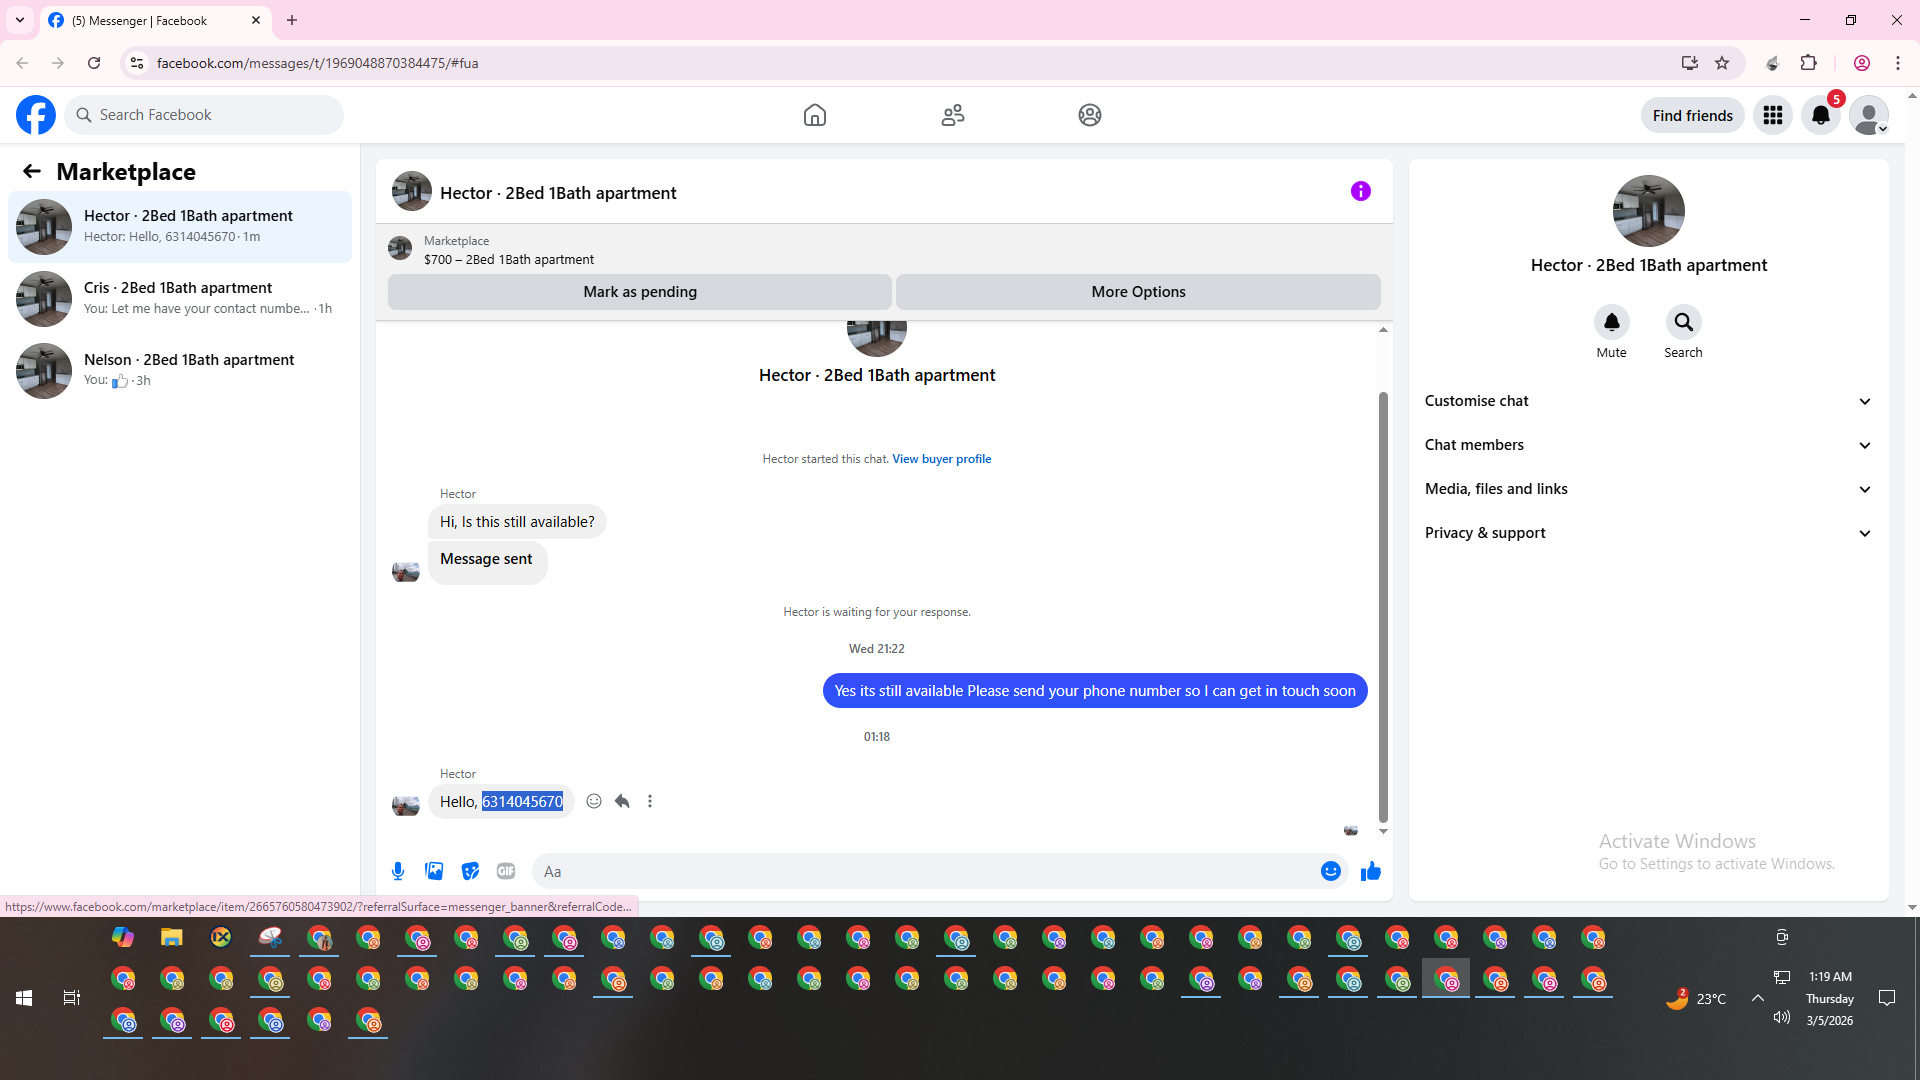The width and height of the screenshot is (1920, 1080).
Task: Click the Search Facebook field
Action: [x=205, y=115]
